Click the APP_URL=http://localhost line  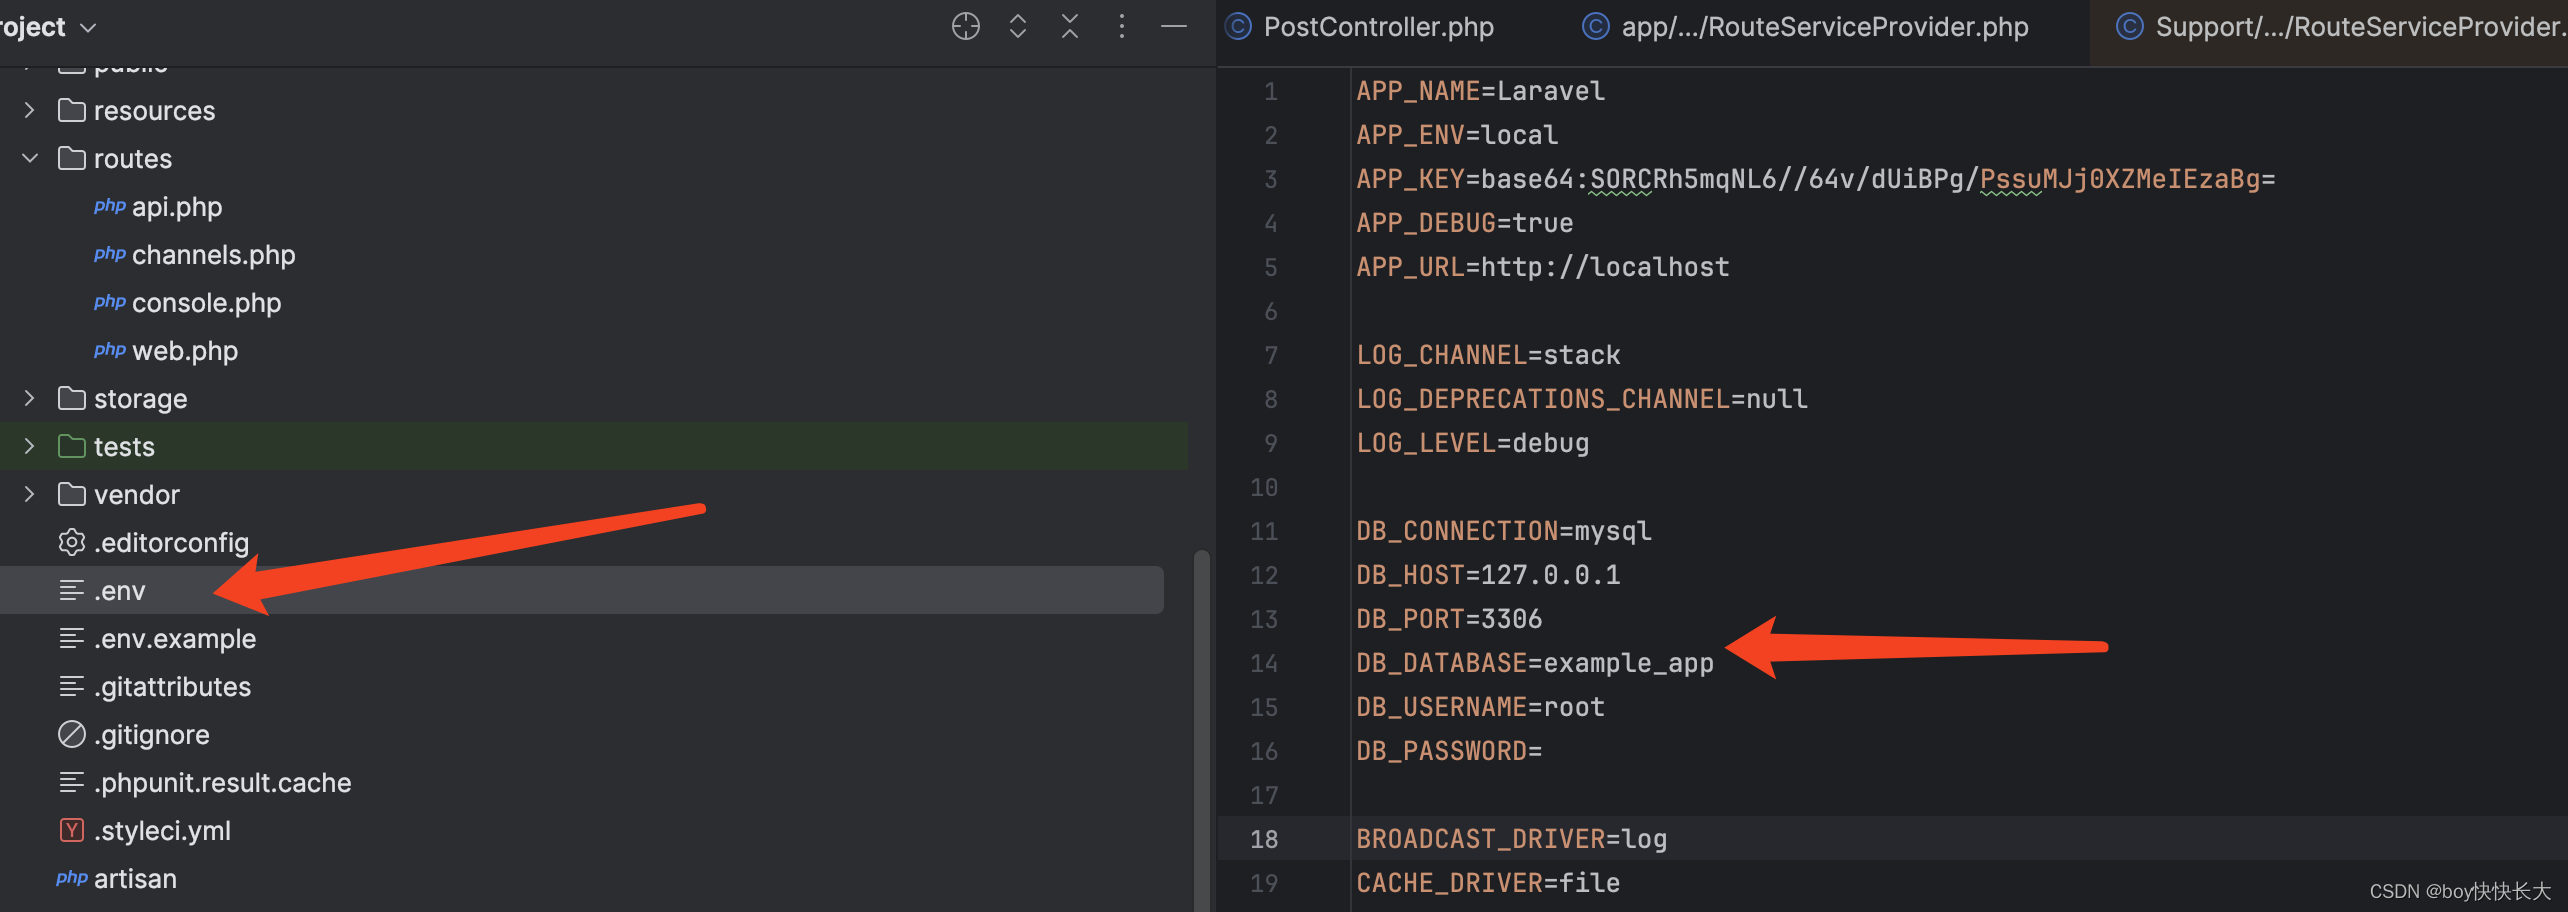pos(1543,267)
